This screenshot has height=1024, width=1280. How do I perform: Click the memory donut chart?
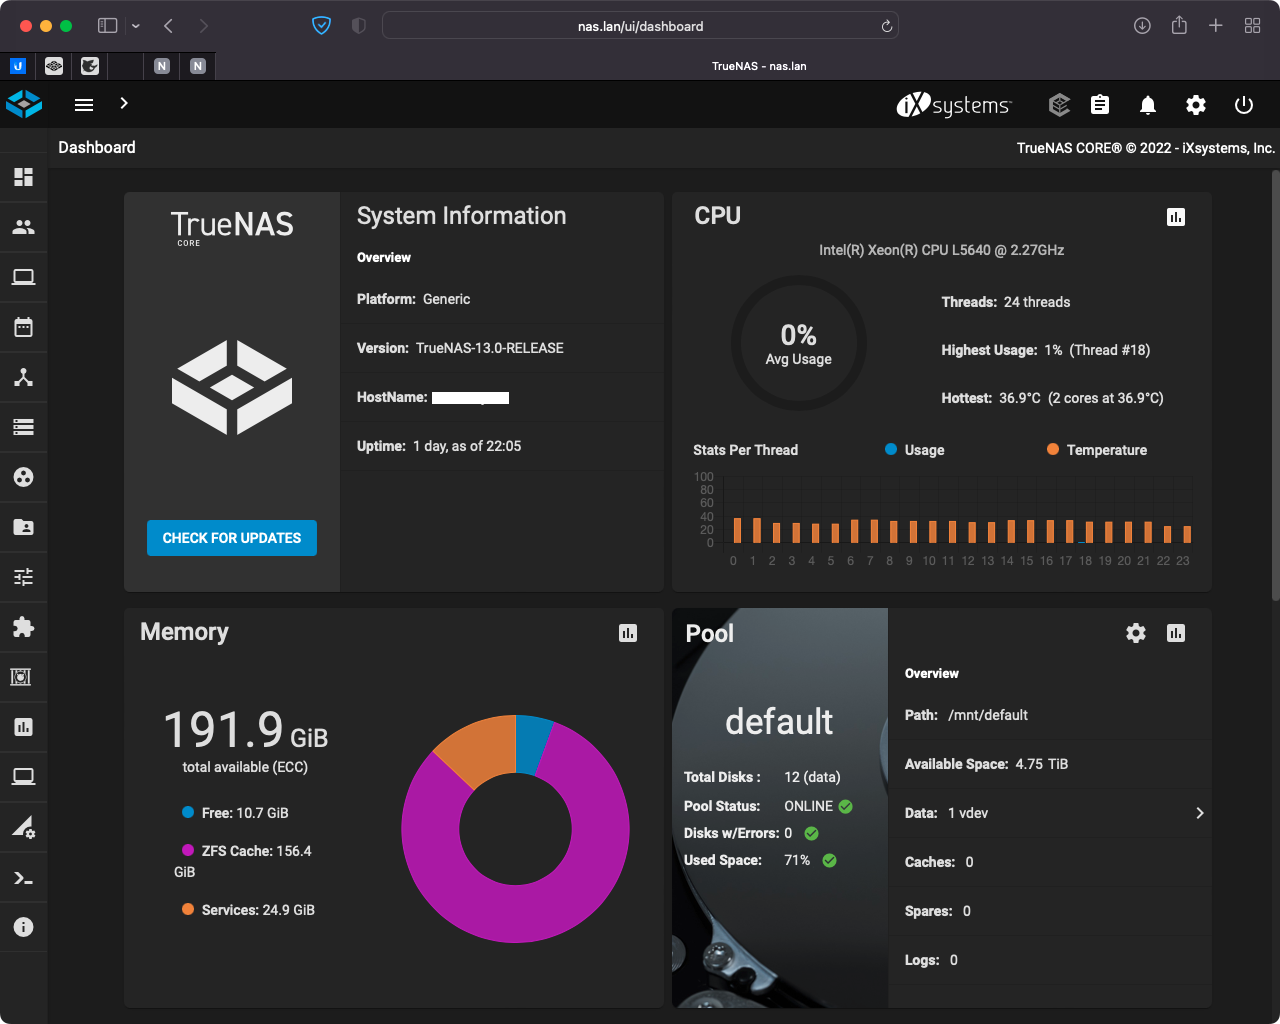pos(516,829)
